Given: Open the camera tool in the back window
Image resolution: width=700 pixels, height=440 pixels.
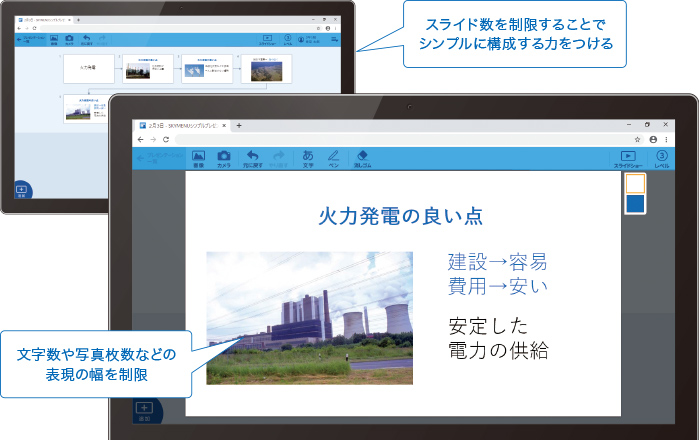Looking at the screenshot, I should pos(69,40).
